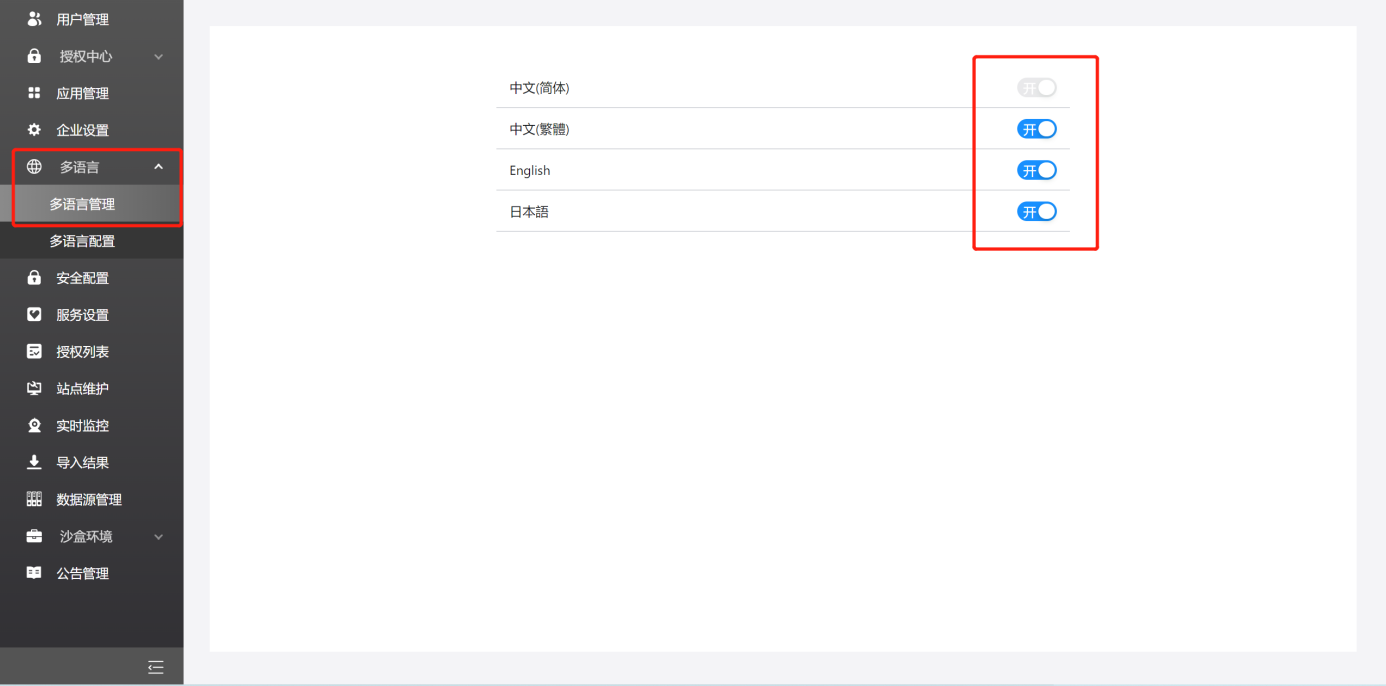Click the 企业设置 gear icon
The width and height of the screenshot is (1386, 686).
pos(34,129)
